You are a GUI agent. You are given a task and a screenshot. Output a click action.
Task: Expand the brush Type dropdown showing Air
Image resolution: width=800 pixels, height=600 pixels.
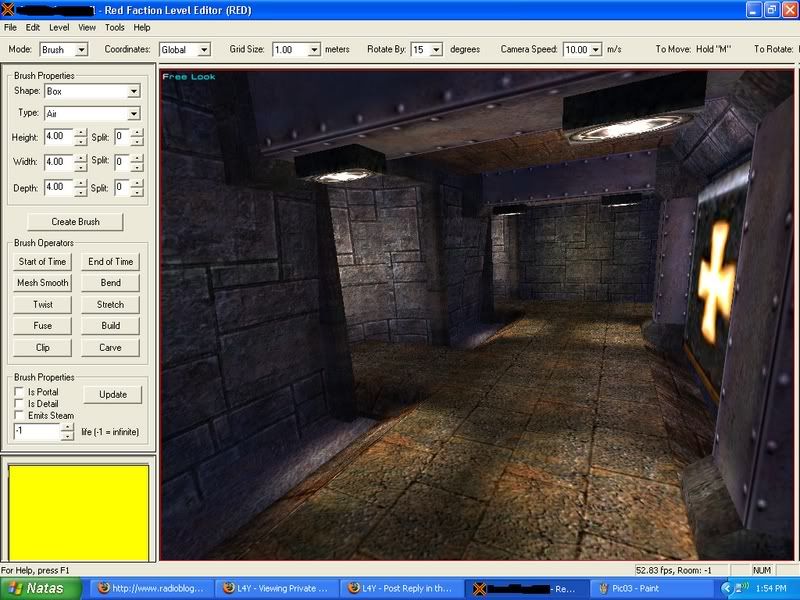point(133,113)
